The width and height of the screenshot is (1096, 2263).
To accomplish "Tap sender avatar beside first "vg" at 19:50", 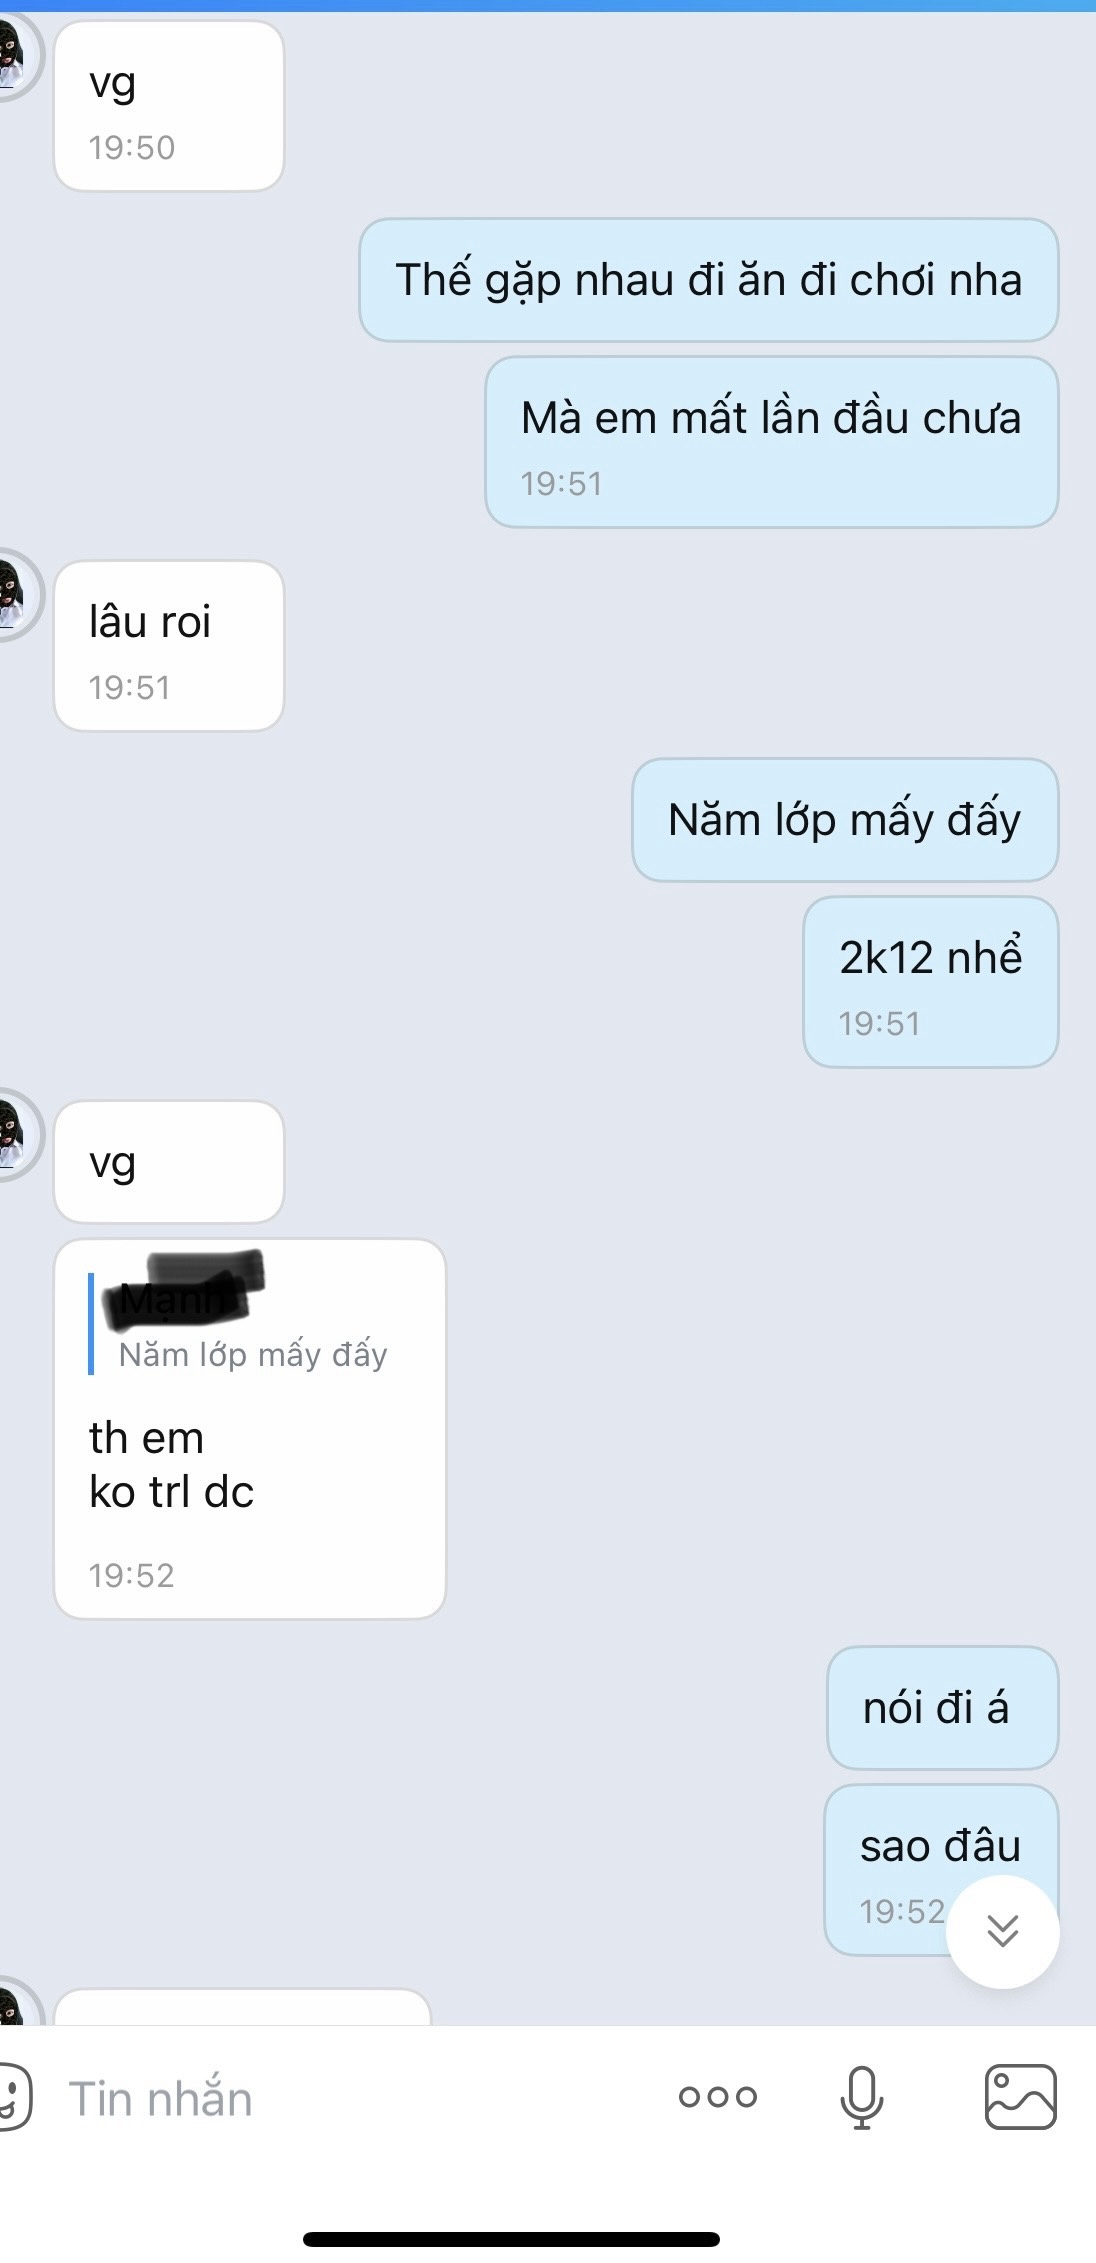I will pyautogui.click(x=16, y=55).
